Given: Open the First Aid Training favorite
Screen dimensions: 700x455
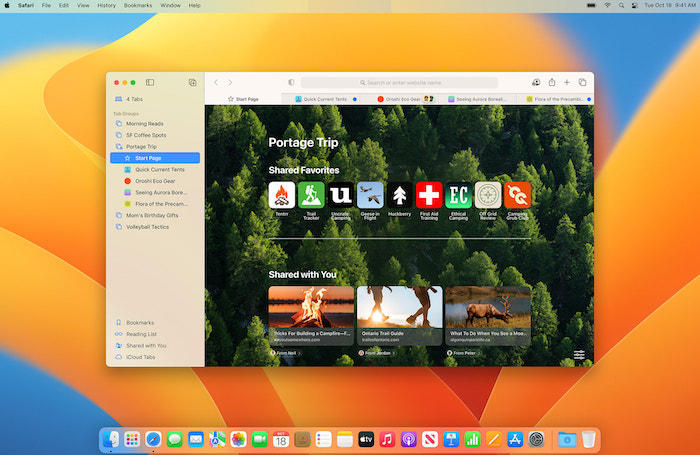Looking at the screenshot, I should (x=429, y=195).
